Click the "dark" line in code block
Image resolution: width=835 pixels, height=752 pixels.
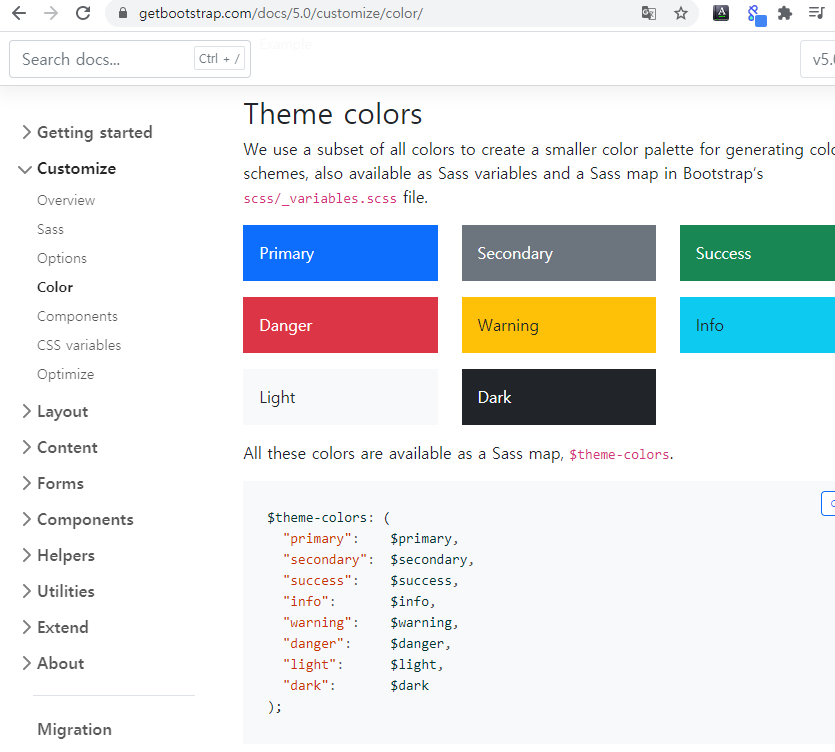356,685
